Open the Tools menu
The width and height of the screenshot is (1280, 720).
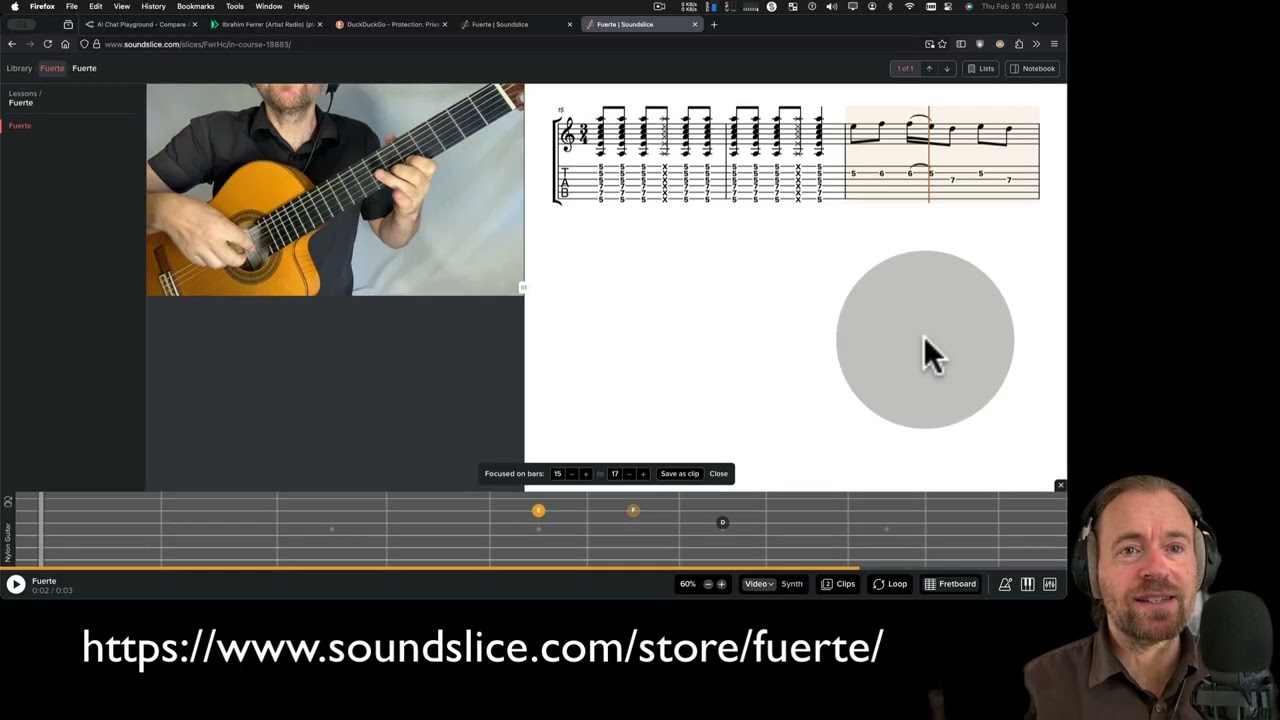pos(235,6)
